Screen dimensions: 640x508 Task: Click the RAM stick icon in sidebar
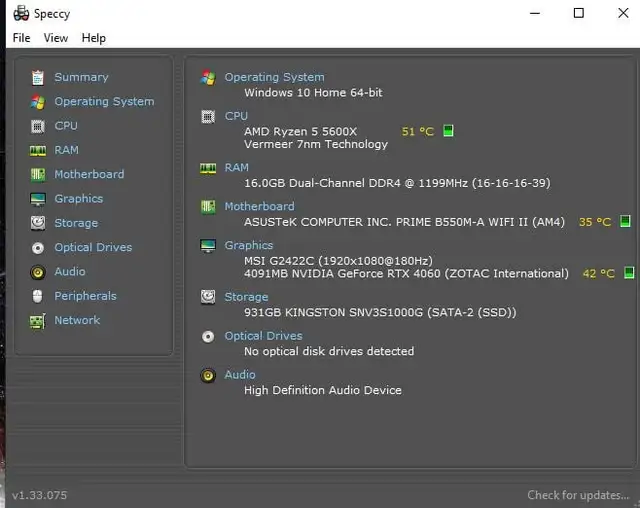point(38,151)
